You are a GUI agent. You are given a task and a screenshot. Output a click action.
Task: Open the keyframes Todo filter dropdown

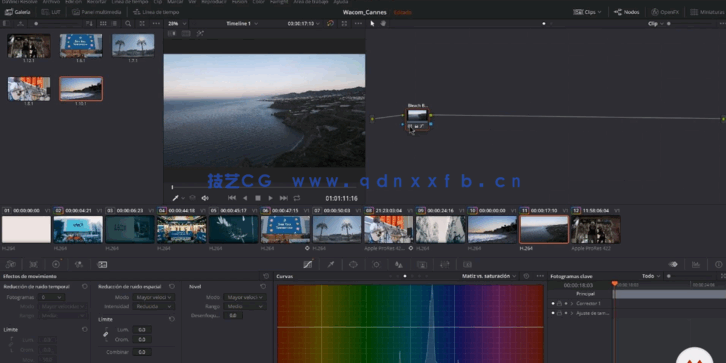[651, 276]
